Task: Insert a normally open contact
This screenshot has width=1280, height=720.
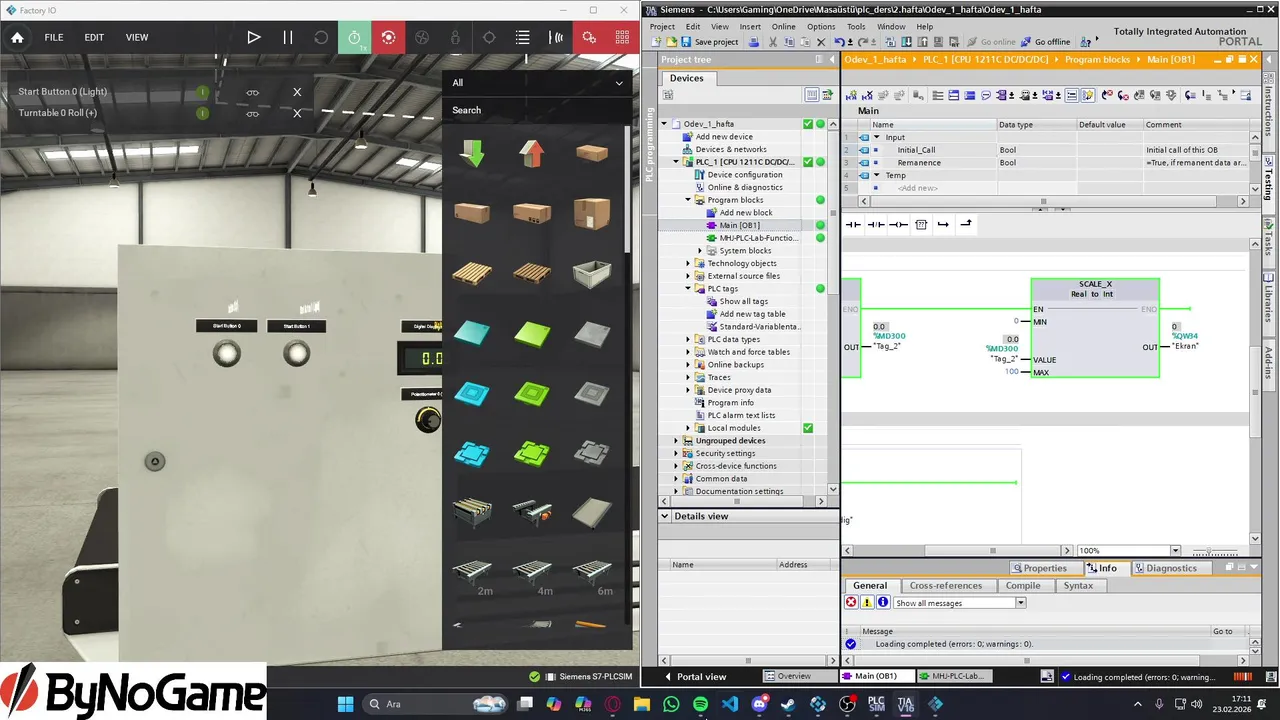Action: coord(853,225)
